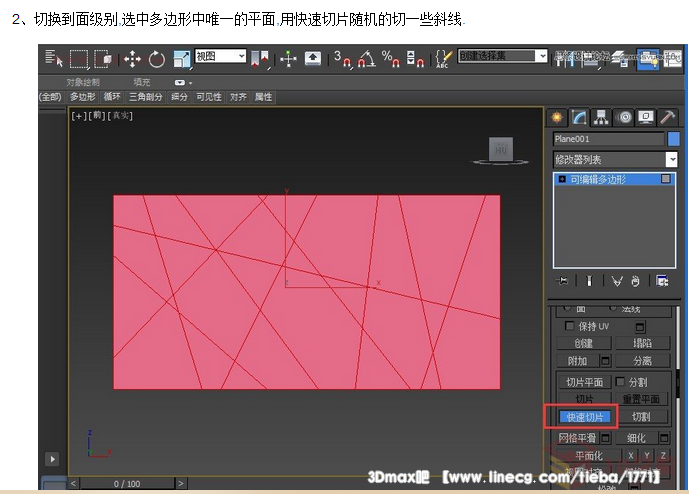This screenshot has width=689, height=494.
Task: Click the 切片平面 button
Action: (x=584, y=382)
